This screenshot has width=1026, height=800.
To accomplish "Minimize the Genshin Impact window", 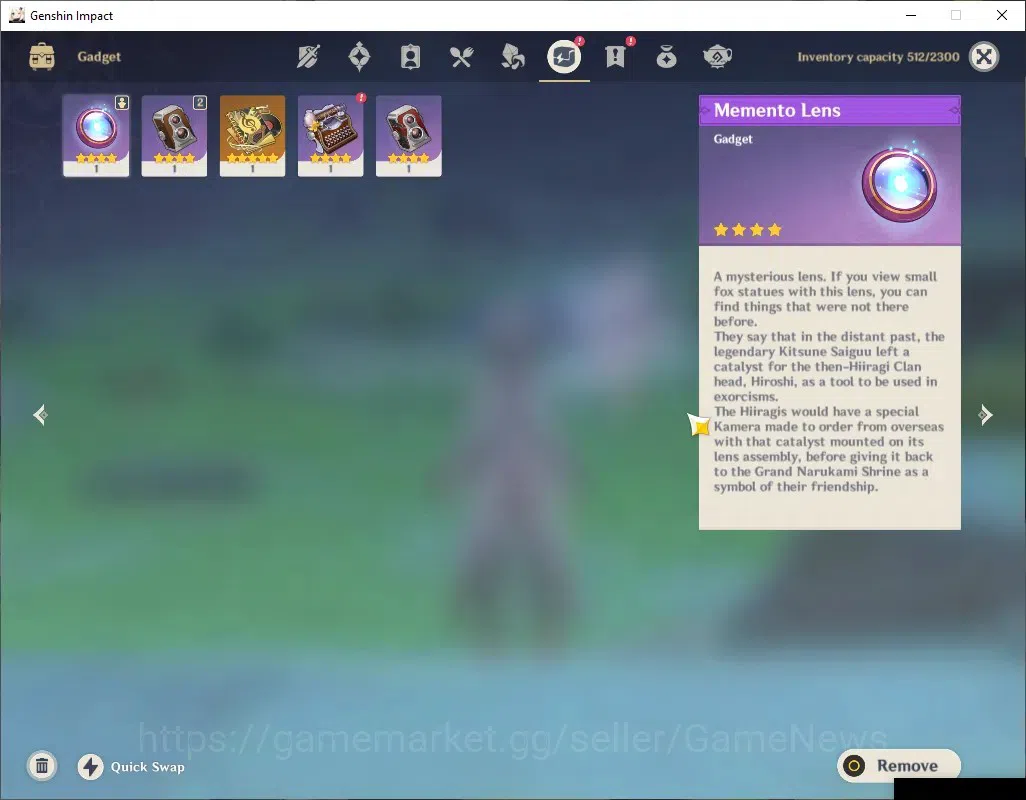I will pyautogui.click(x=910, y=15).
